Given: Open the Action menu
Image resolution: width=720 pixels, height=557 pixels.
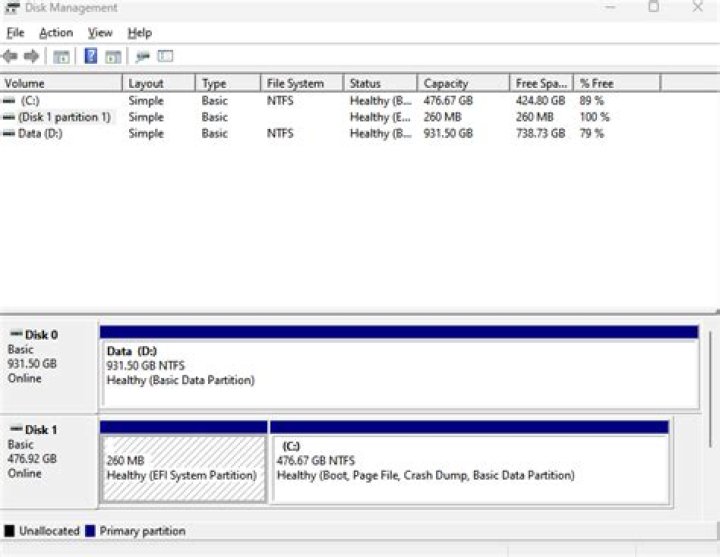Looking at the screenshot, I should (x=56, y=33).
